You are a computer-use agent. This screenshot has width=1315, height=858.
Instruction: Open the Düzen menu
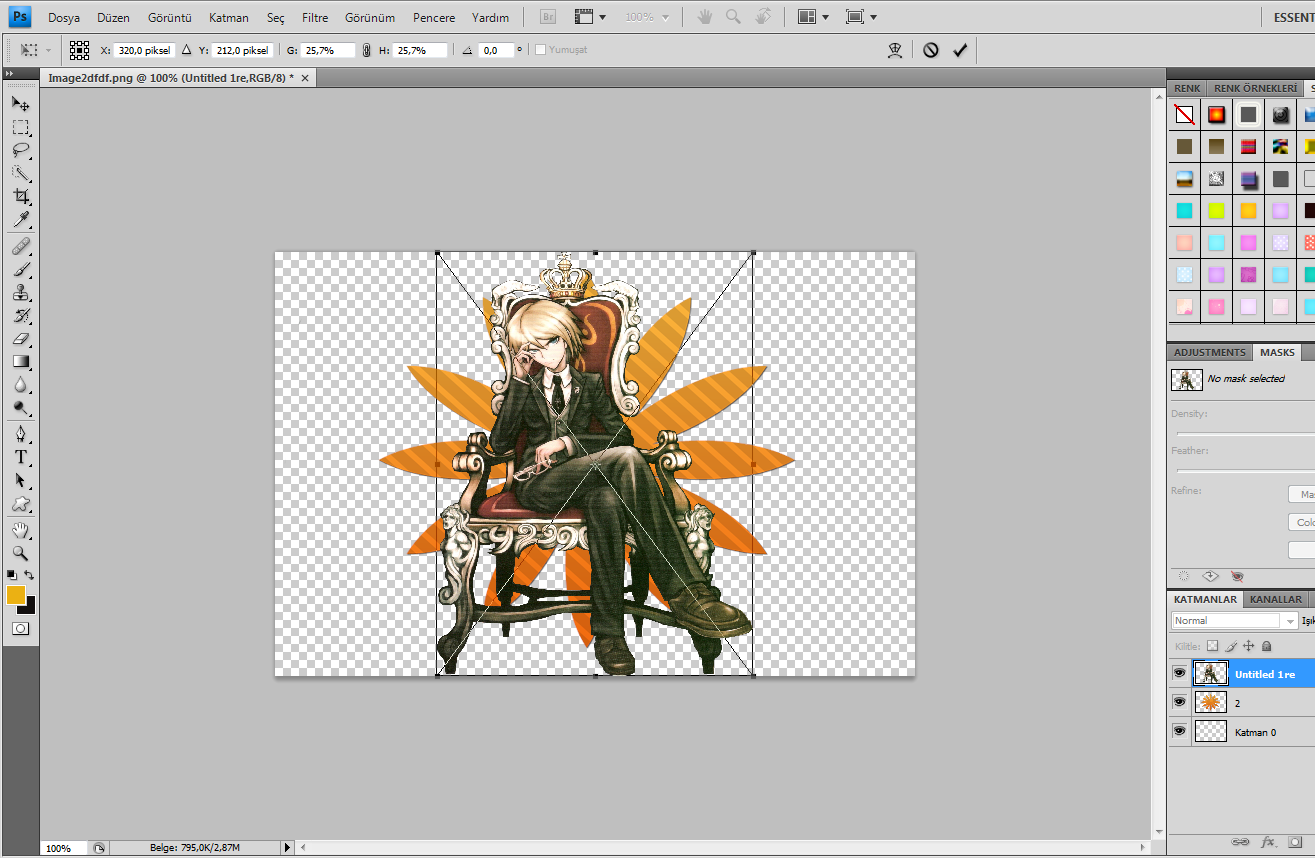tap(114, 17)
